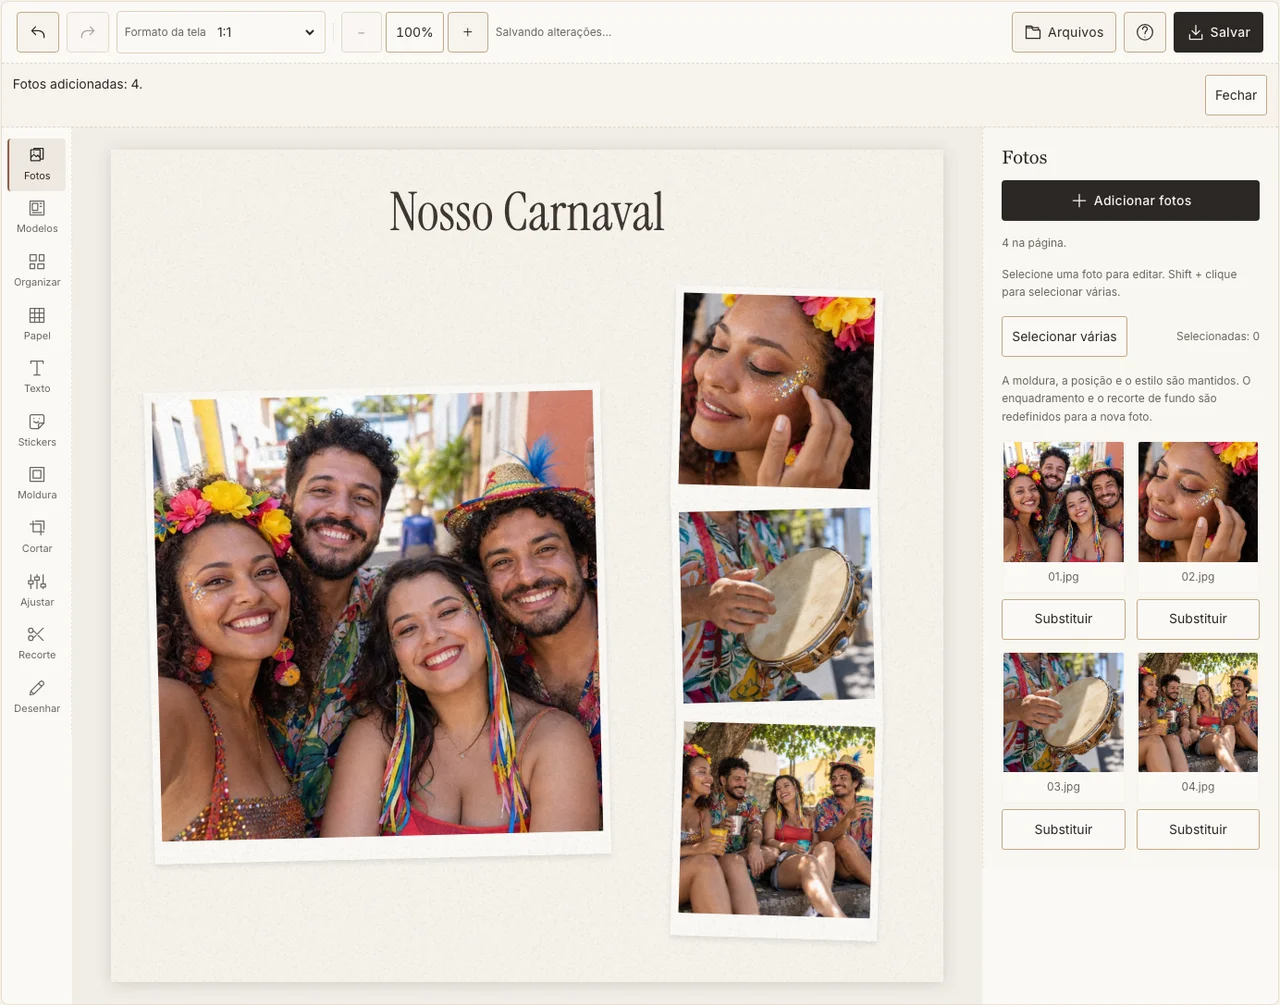Click the 100% zoom level field

(x=414, y=32)
